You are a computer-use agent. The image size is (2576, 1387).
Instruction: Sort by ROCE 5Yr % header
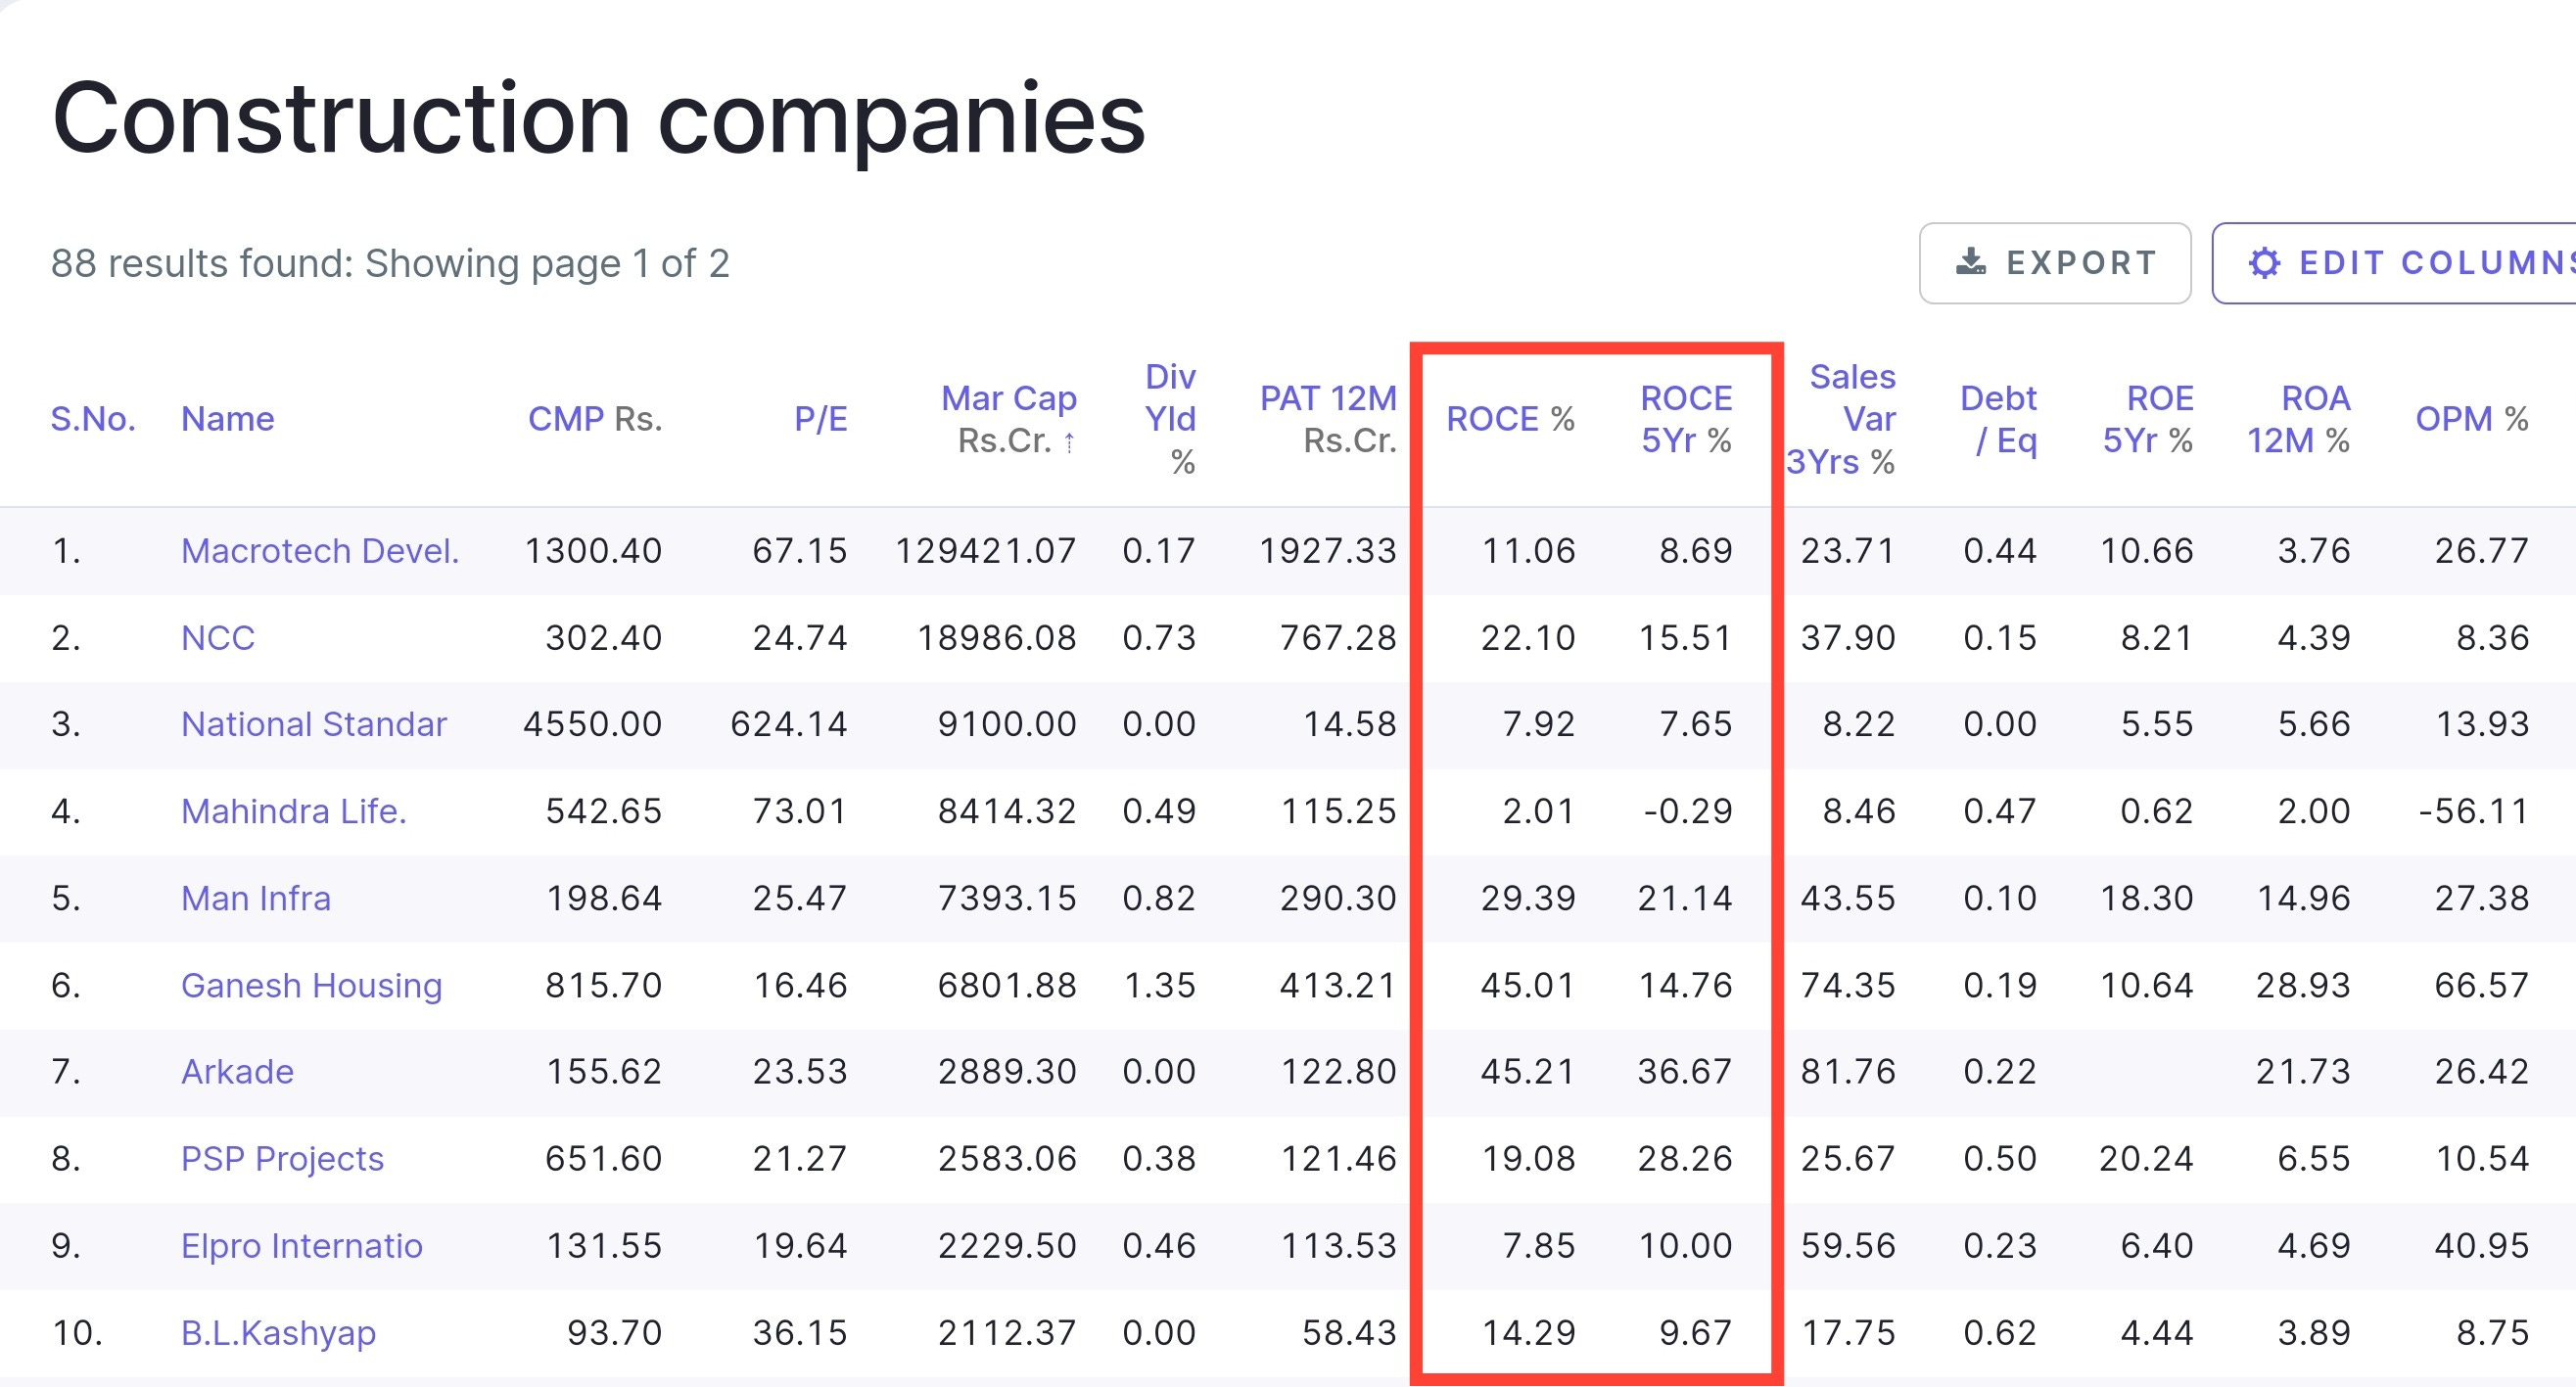click(x=1686, y=418)
